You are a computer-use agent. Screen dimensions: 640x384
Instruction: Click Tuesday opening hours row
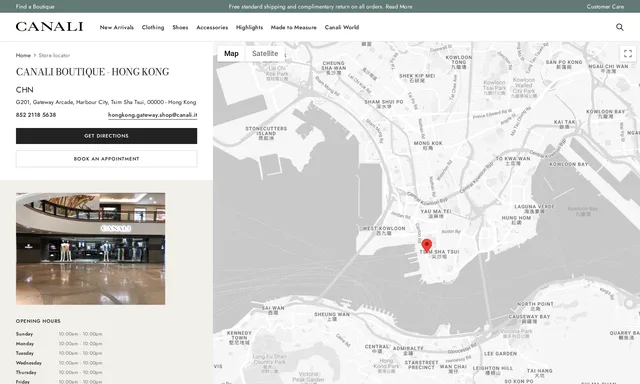pyautogui.click(x=59, y=353)
